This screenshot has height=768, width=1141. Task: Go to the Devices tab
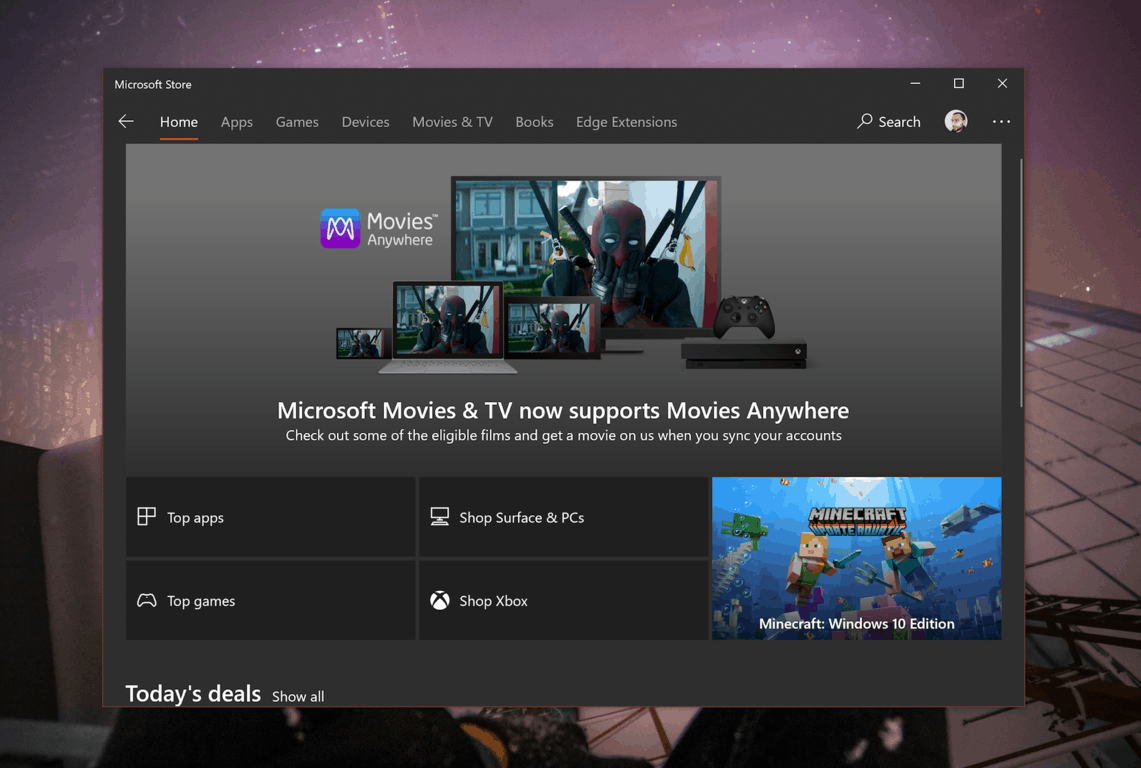(365, 122)
